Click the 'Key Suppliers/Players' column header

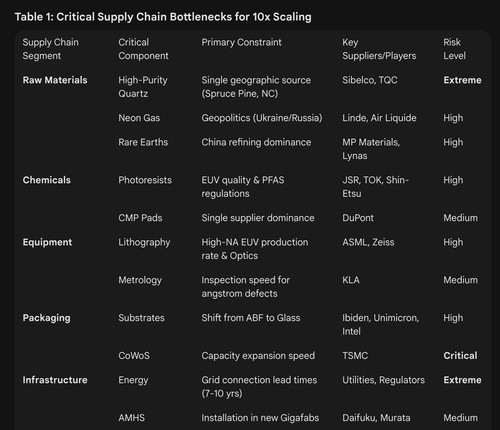point(379,49)
